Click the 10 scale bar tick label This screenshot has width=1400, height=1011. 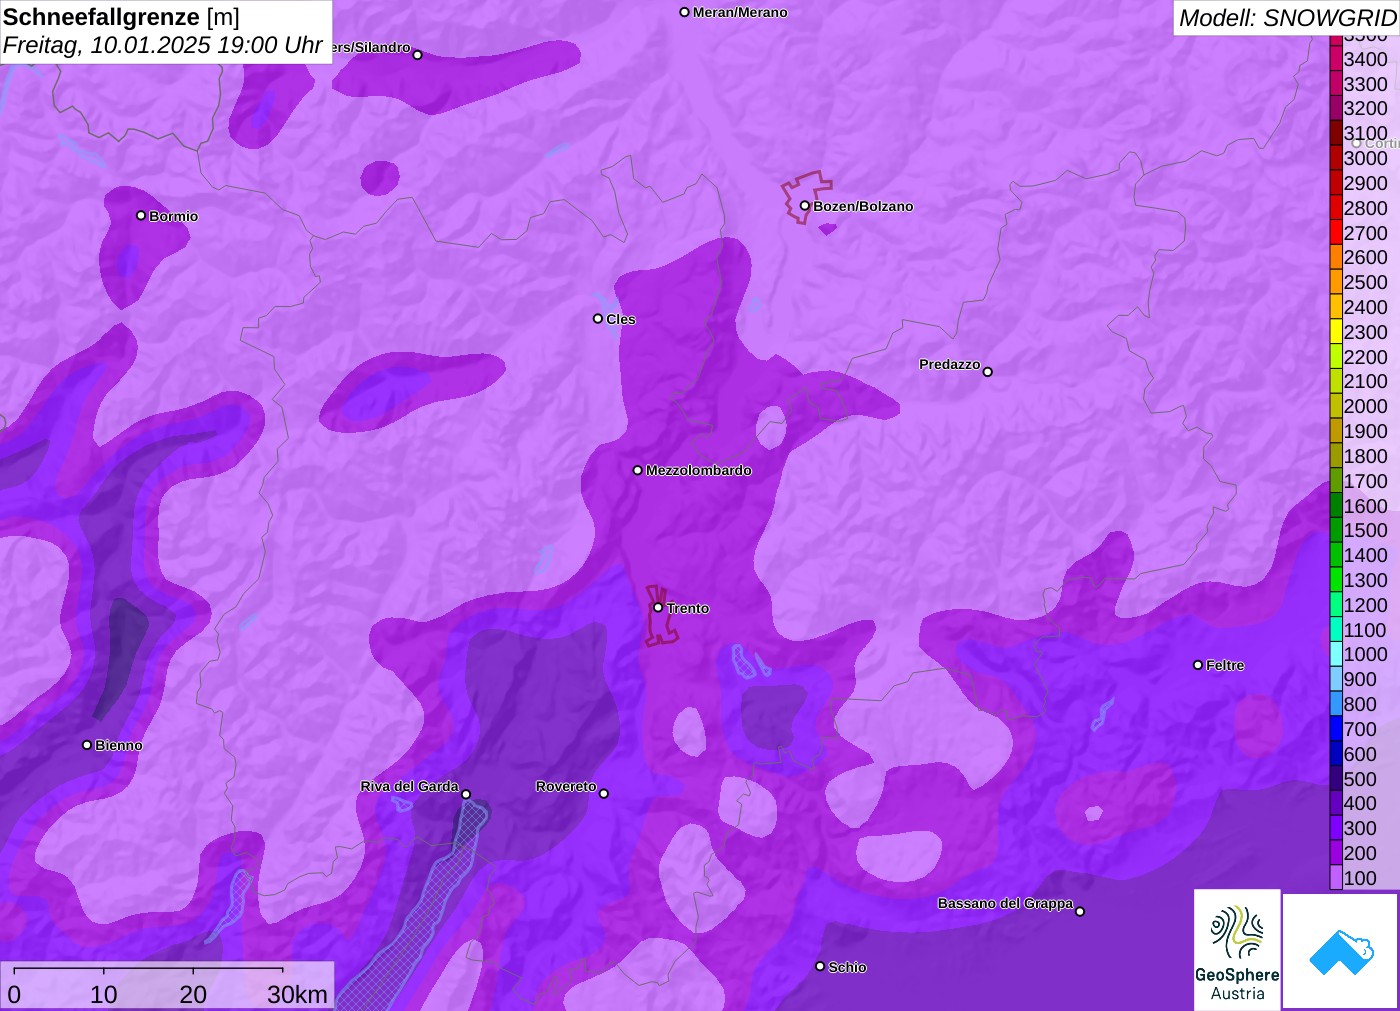coord(104,995)
